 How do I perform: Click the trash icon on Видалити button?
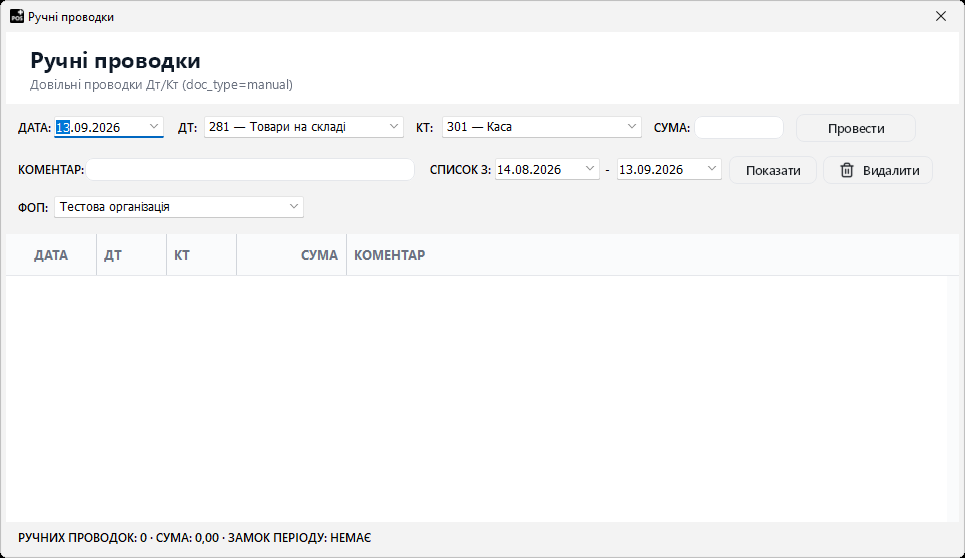coord(847,170)
